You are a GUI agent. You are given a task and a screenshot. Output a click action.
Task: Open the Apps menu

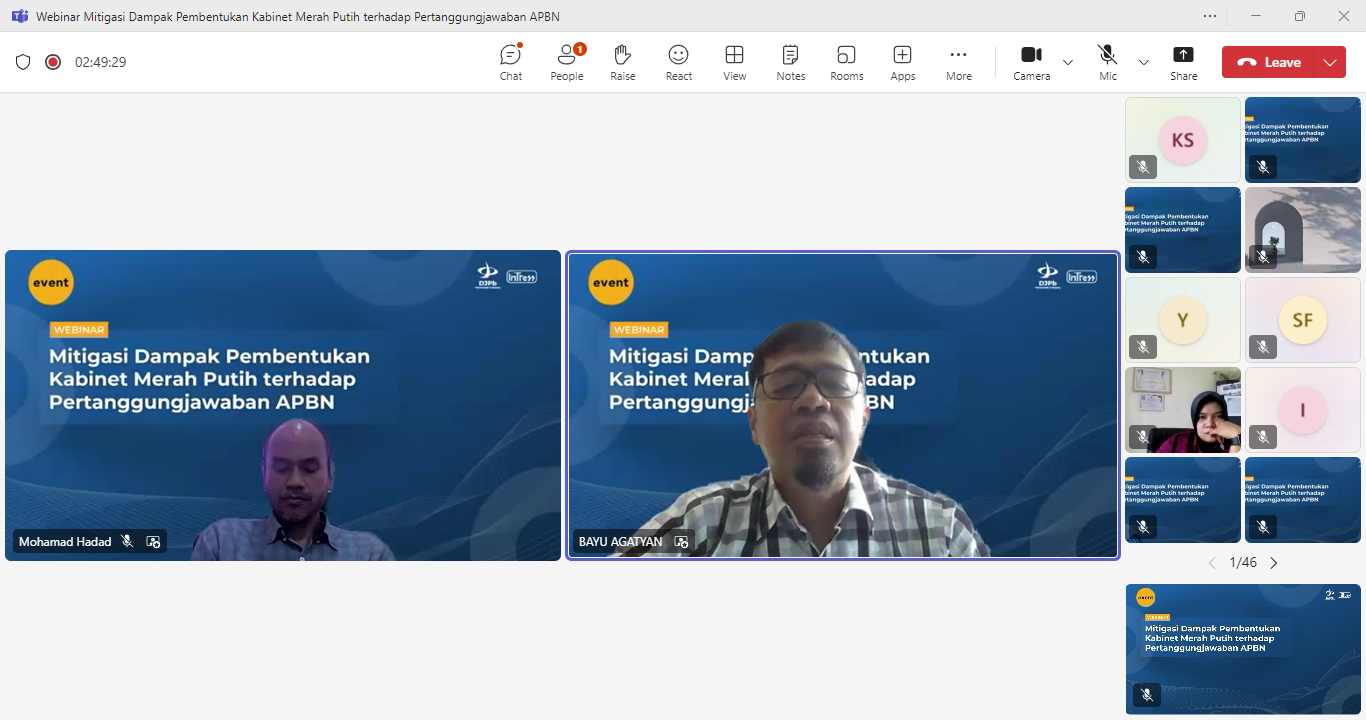tap(903, 62)
